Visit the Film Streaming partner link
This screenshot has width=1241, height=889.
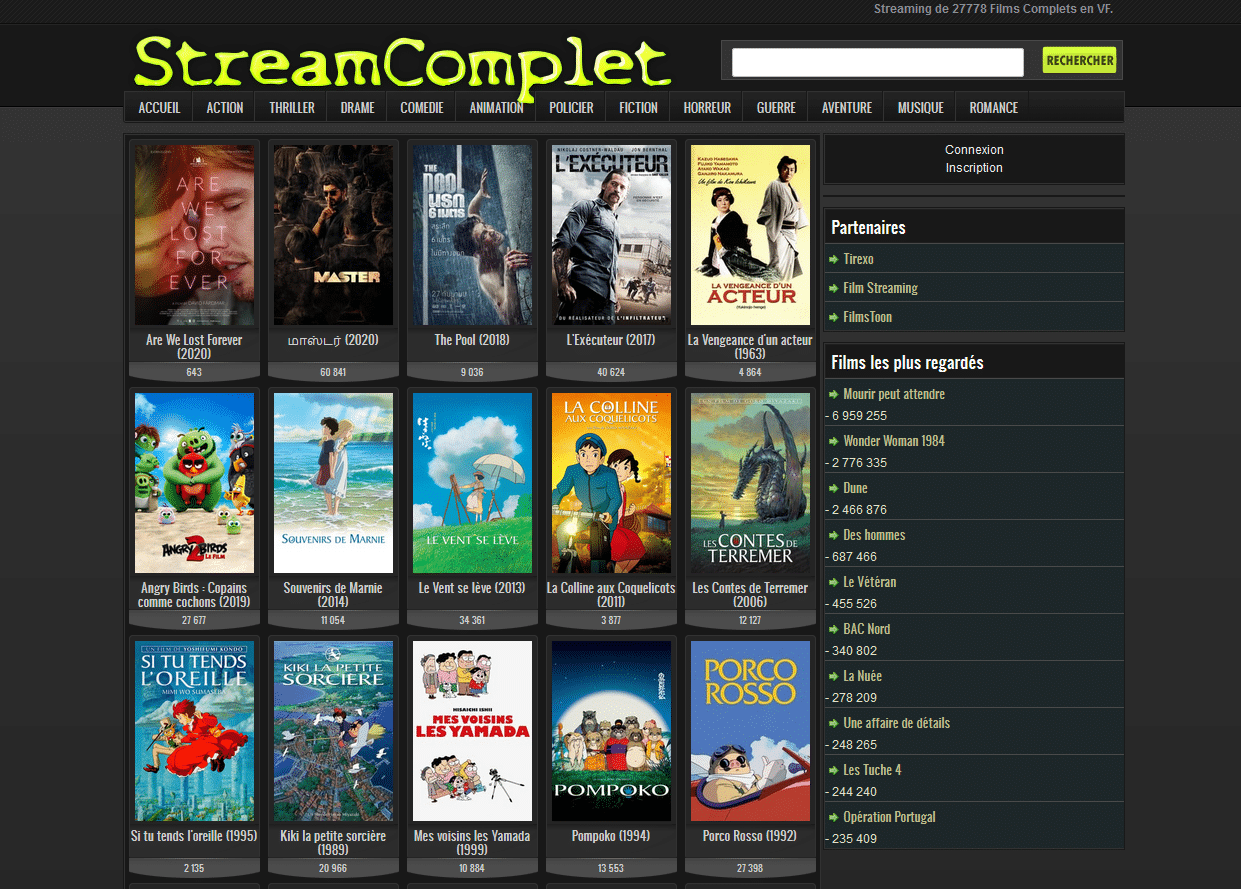pyautogui.click(x=880, y=288)
